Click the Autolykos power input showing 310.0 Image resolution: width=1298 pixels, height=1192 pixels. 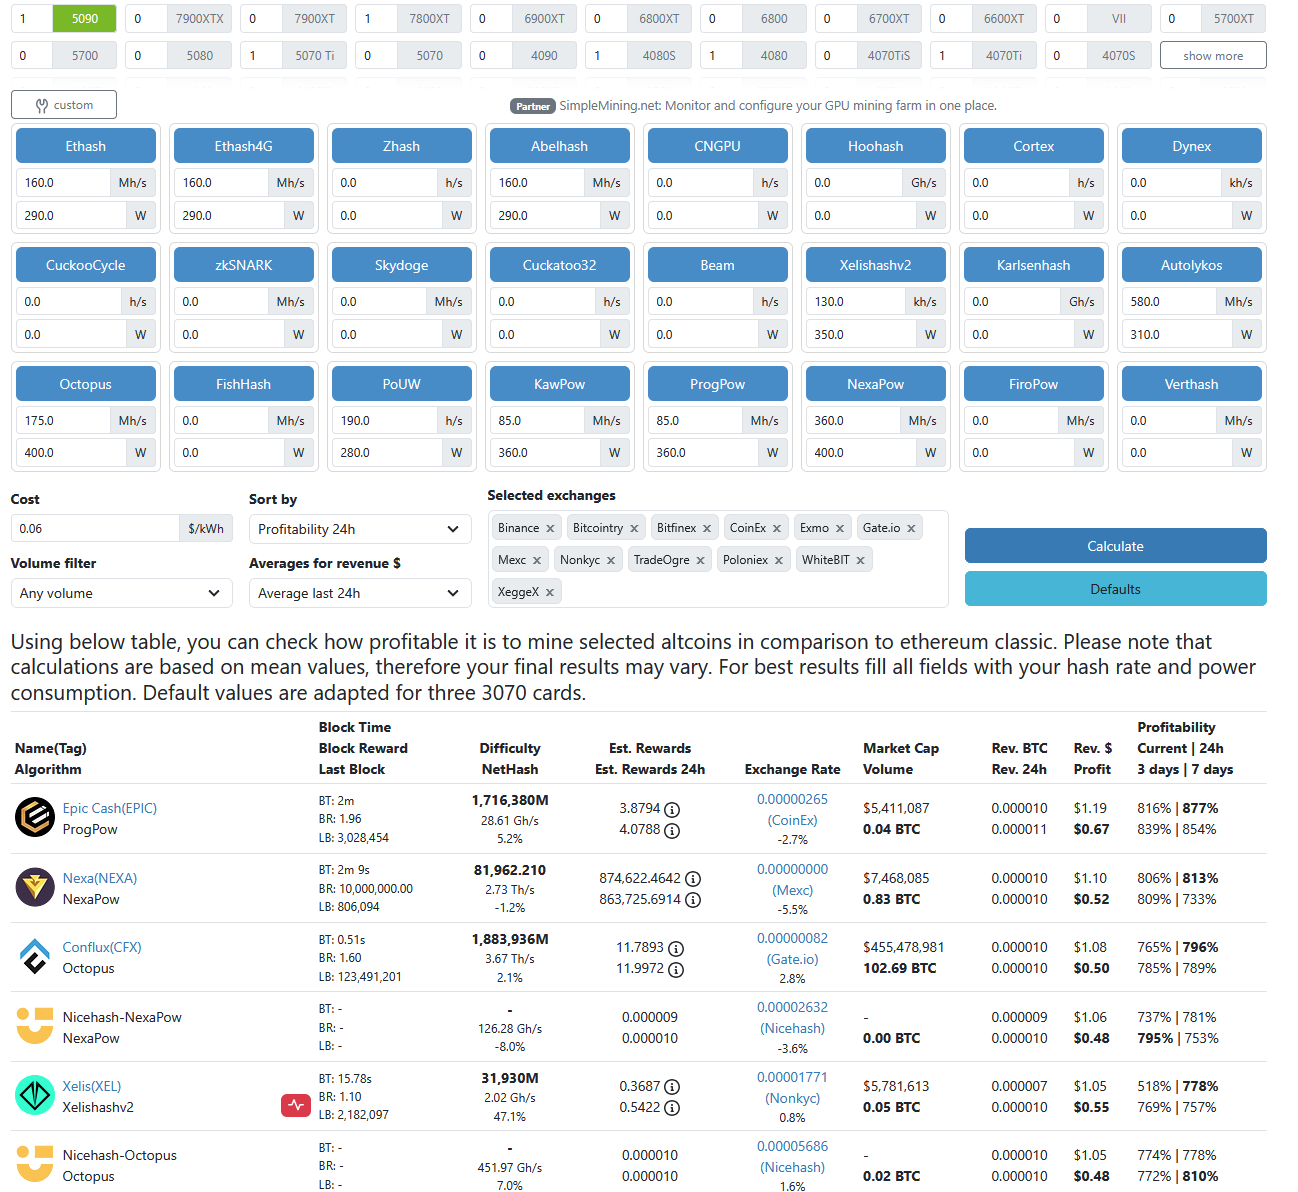tap(1176, 334)
